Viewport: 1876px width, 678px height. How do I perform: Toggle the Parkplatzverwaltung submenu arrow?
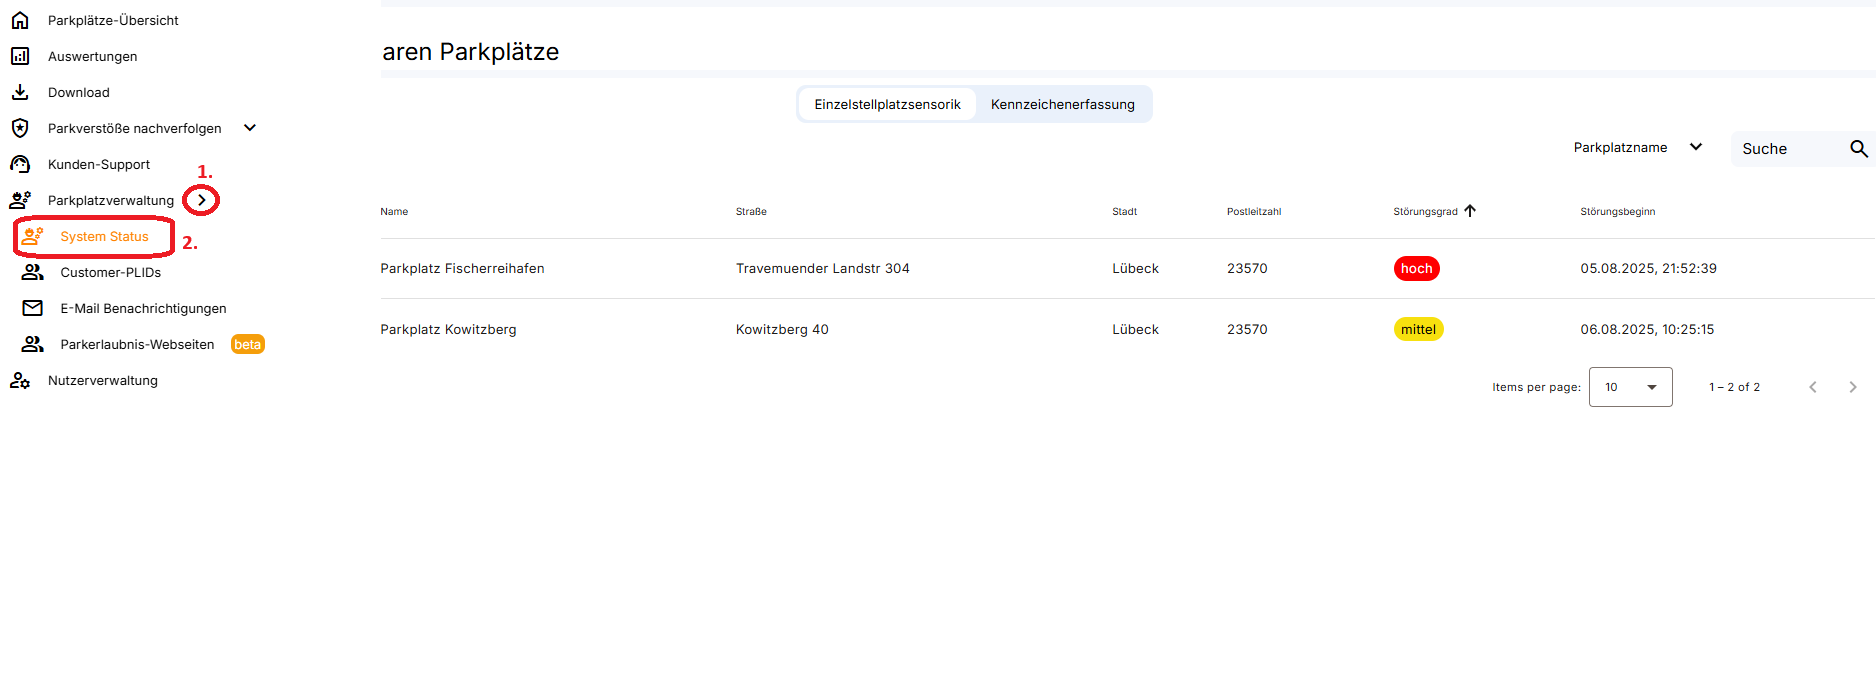(201, 200)
